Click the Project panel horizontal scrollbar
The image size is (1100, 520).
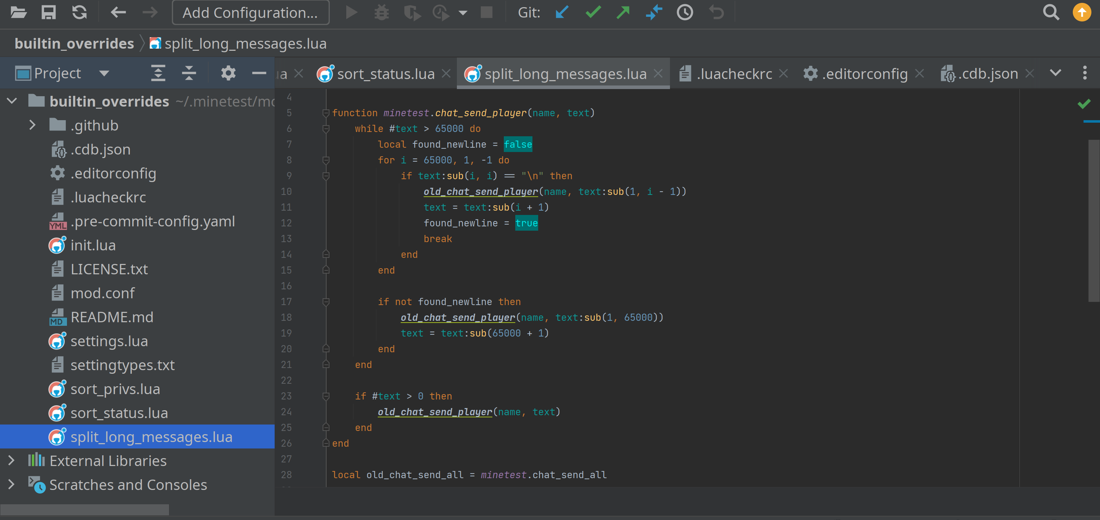tap(84, 509)
